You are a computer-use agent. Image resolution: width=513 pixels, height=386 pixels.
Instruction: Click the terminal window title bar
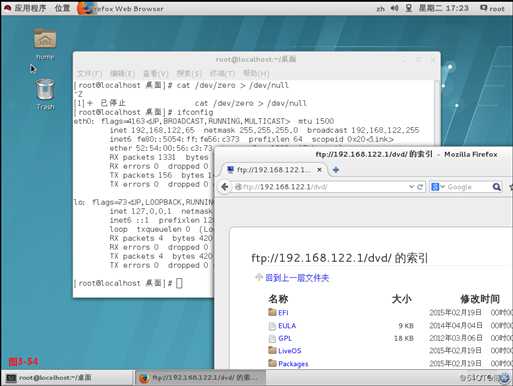256,59
